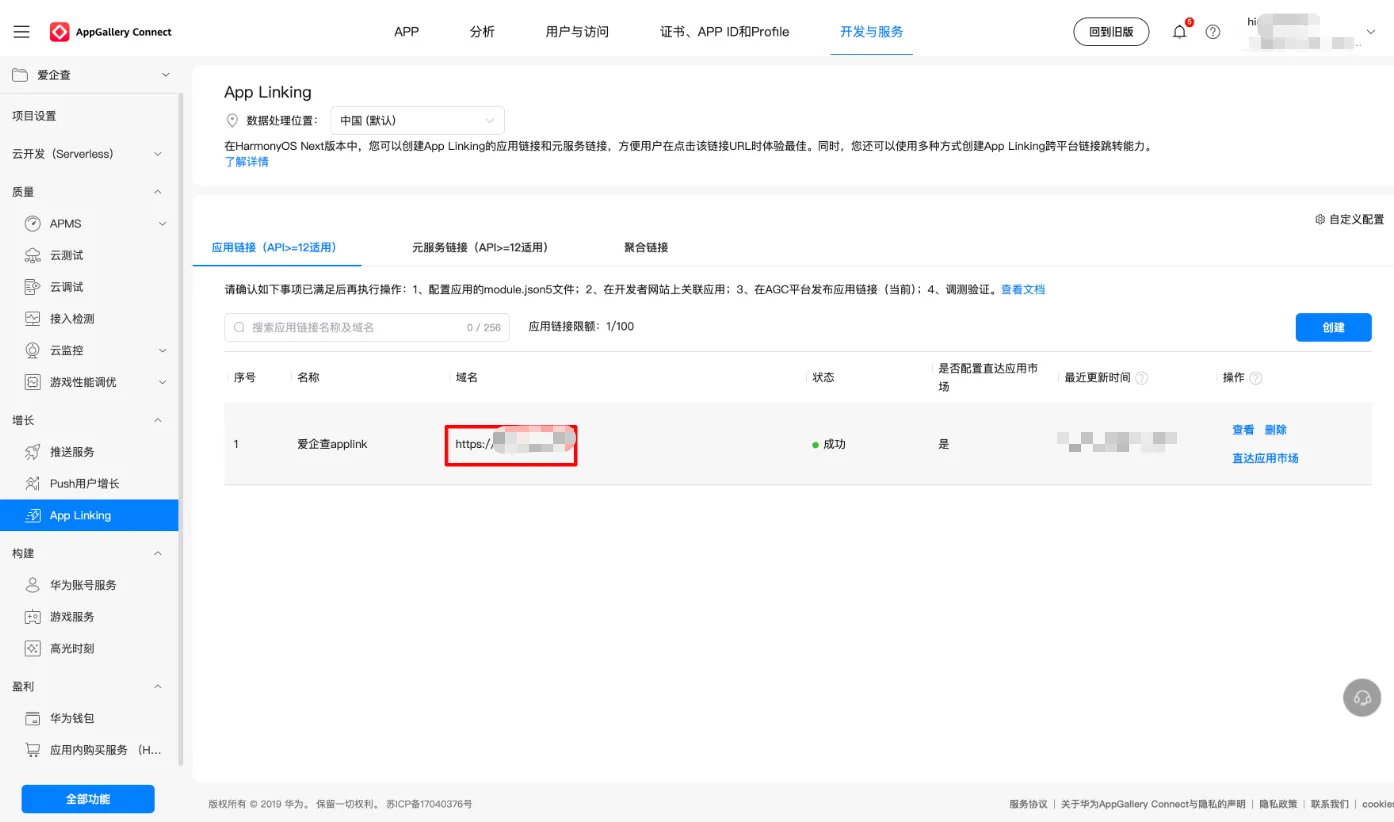
Task: Click the 华为账号服务 sidebar icon
Action: (x=33, y=585)
